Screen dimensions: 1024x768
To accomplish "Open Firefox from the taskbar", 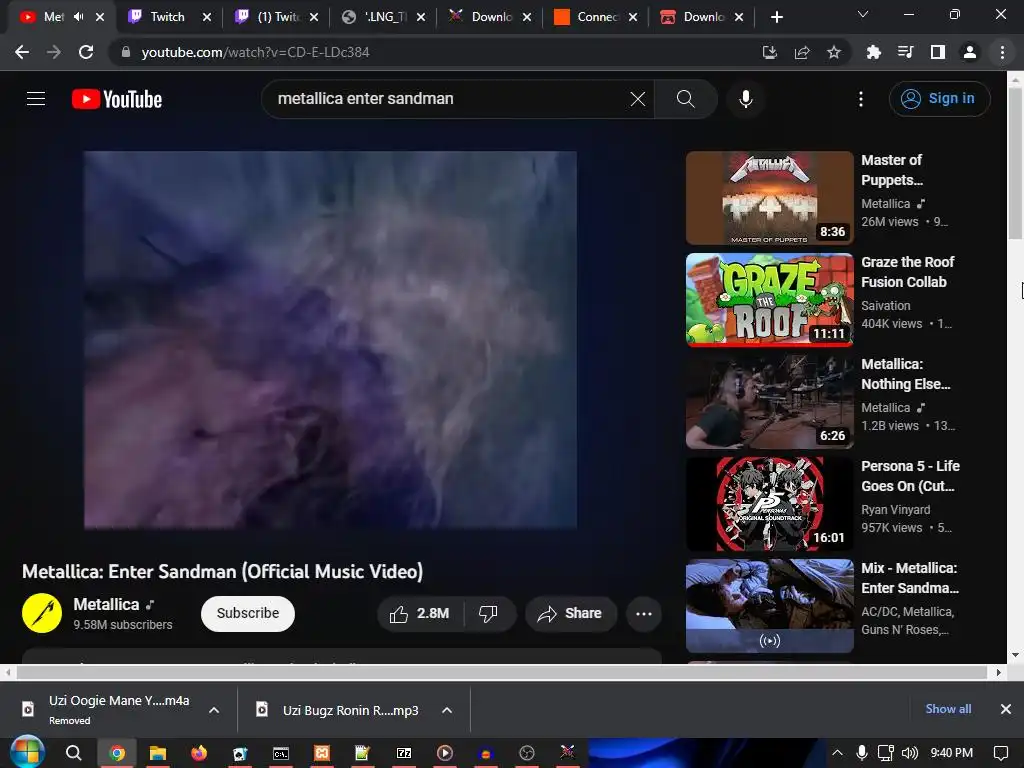I will coord(199,753).
